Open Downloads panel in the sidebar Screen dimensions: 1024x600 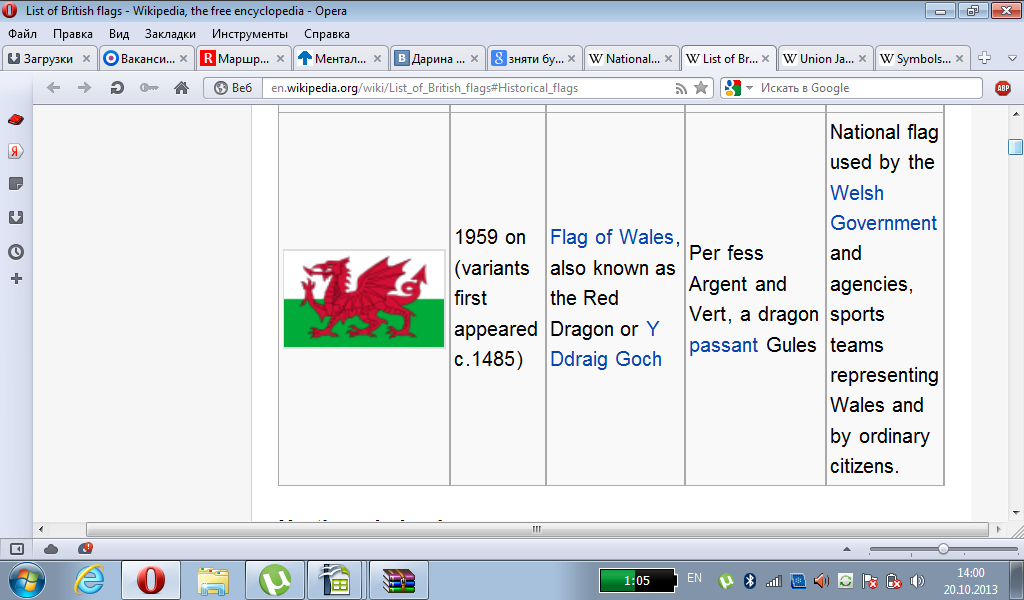tap(16, 217)
